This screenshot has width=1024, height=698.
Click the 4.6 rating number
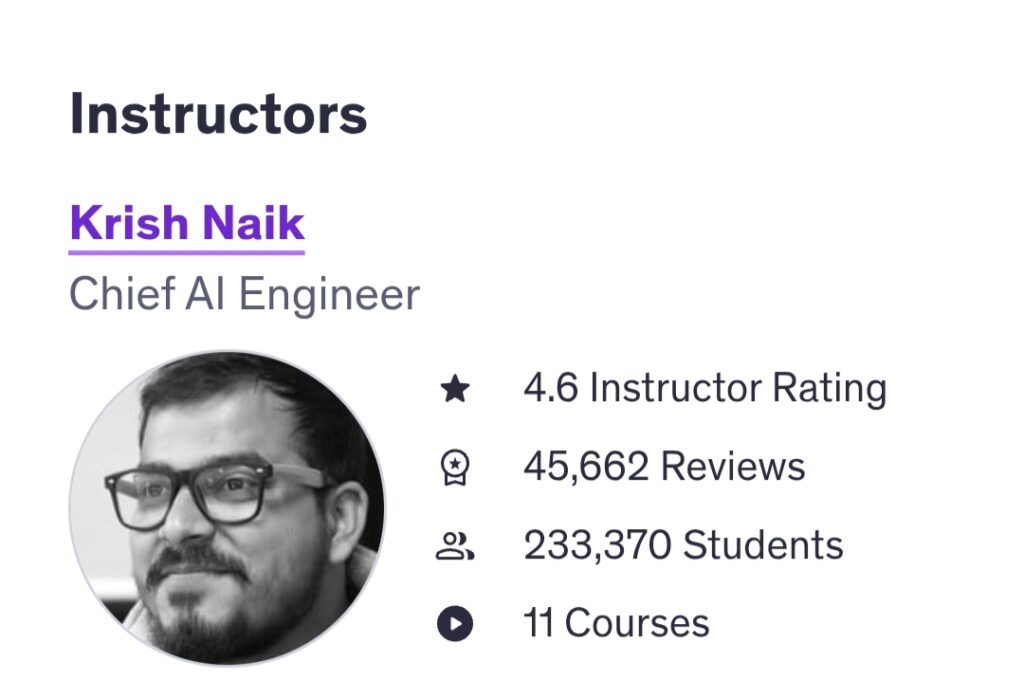550,388
